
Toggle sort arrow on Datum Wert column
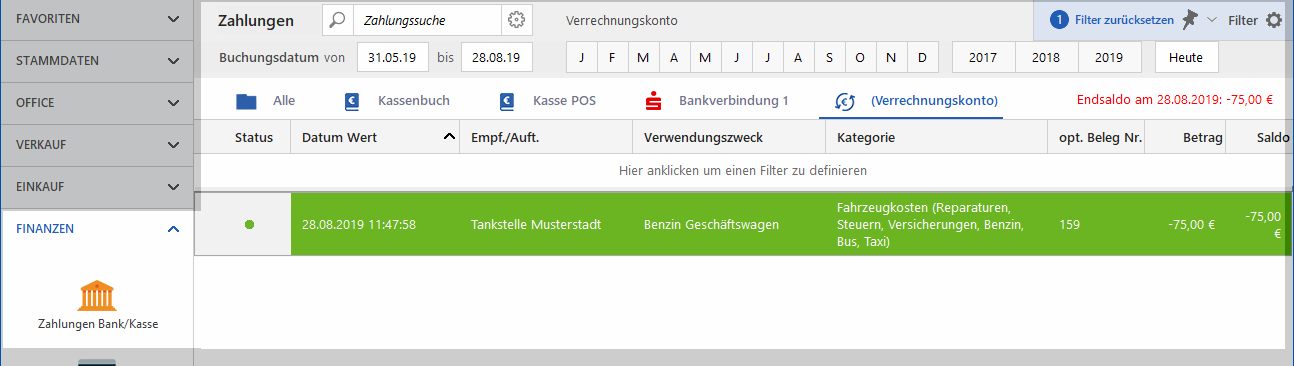pos(448,137)
